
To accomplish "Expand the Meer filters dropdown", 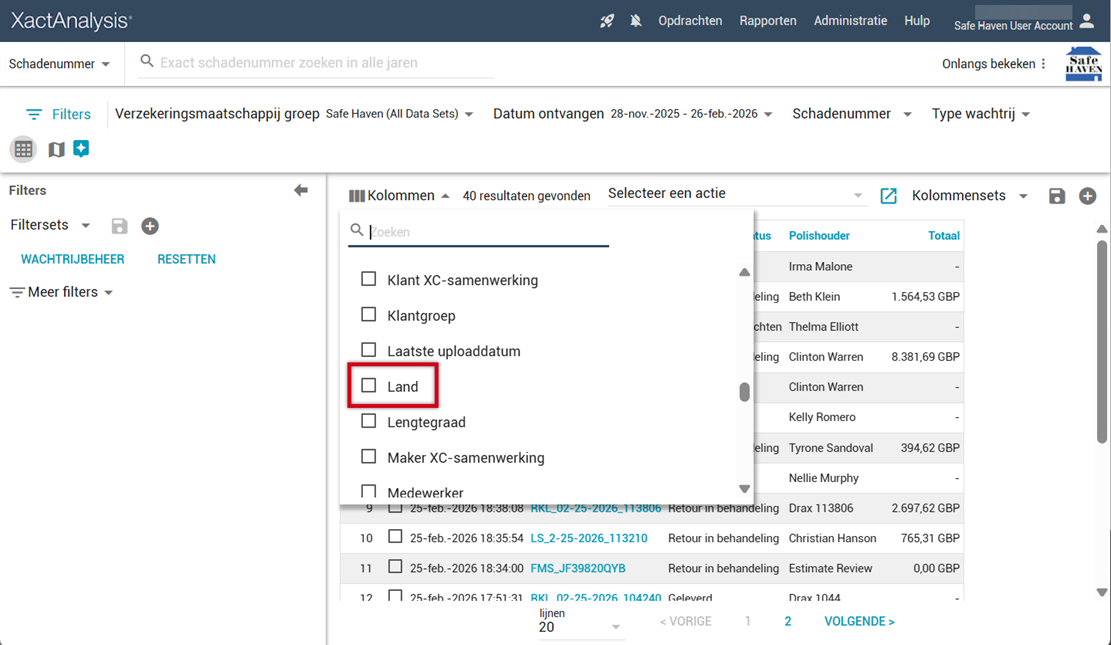I will pos(62,292).
